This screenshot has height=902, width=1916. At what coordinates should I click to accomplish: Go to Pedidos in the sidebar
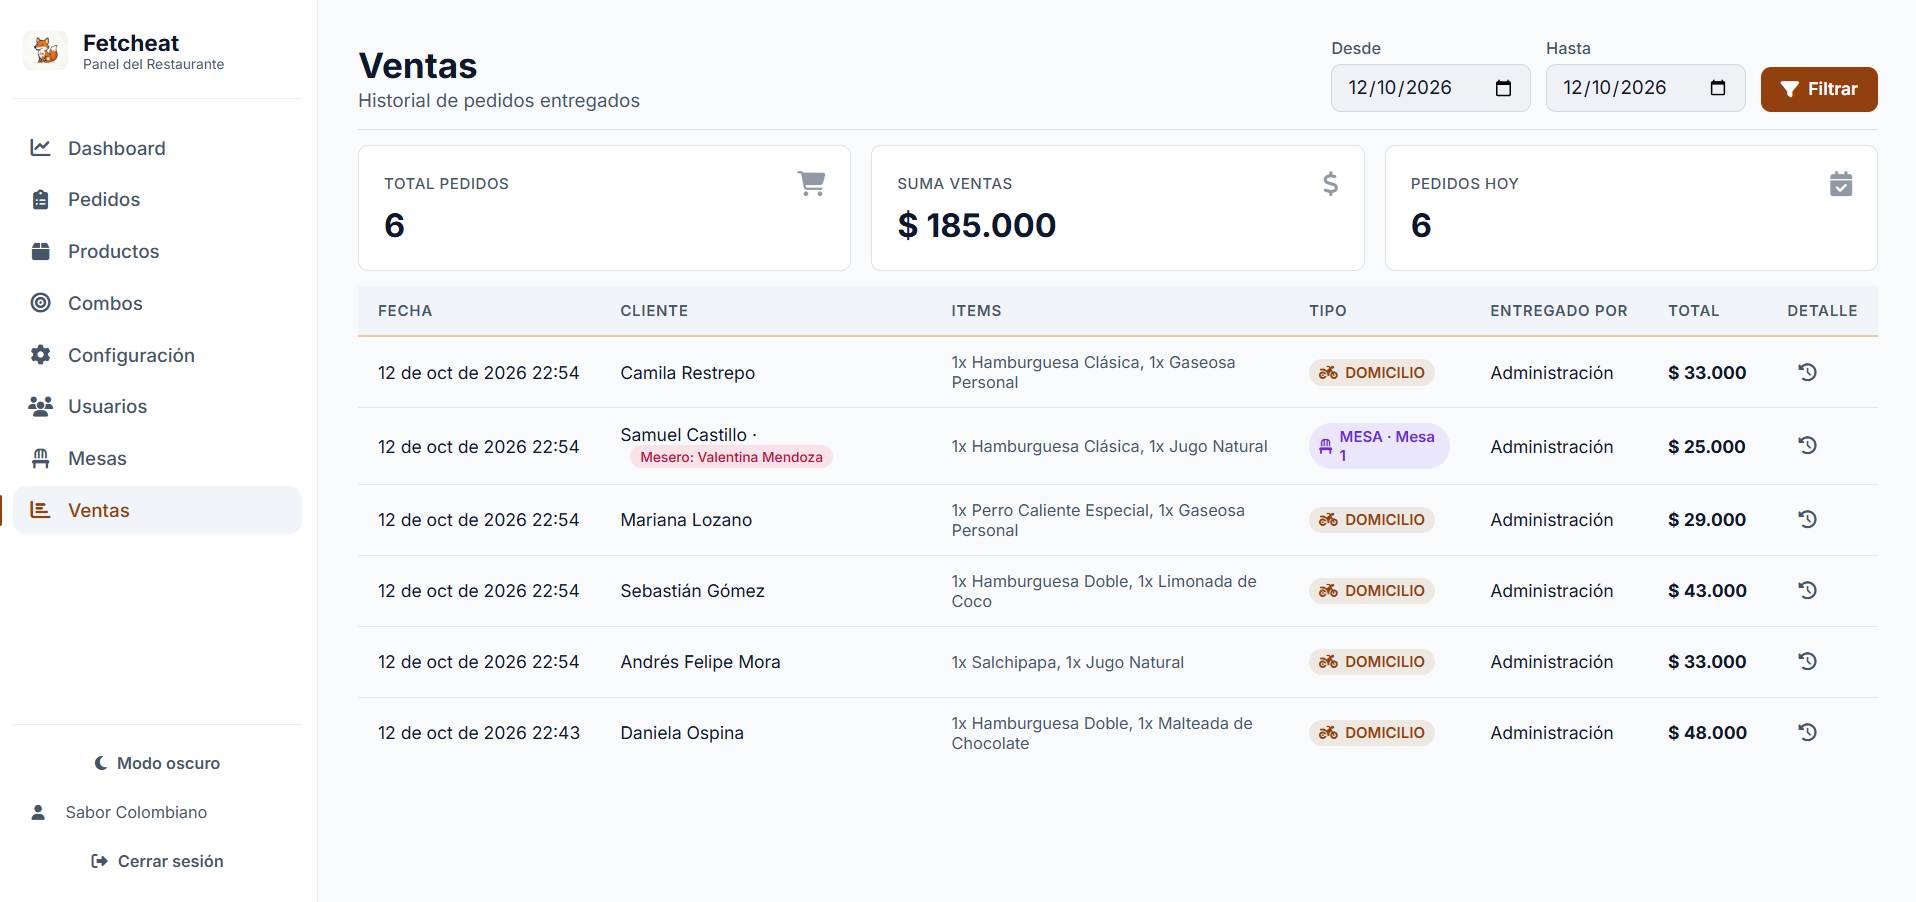[x=157, y=199]
